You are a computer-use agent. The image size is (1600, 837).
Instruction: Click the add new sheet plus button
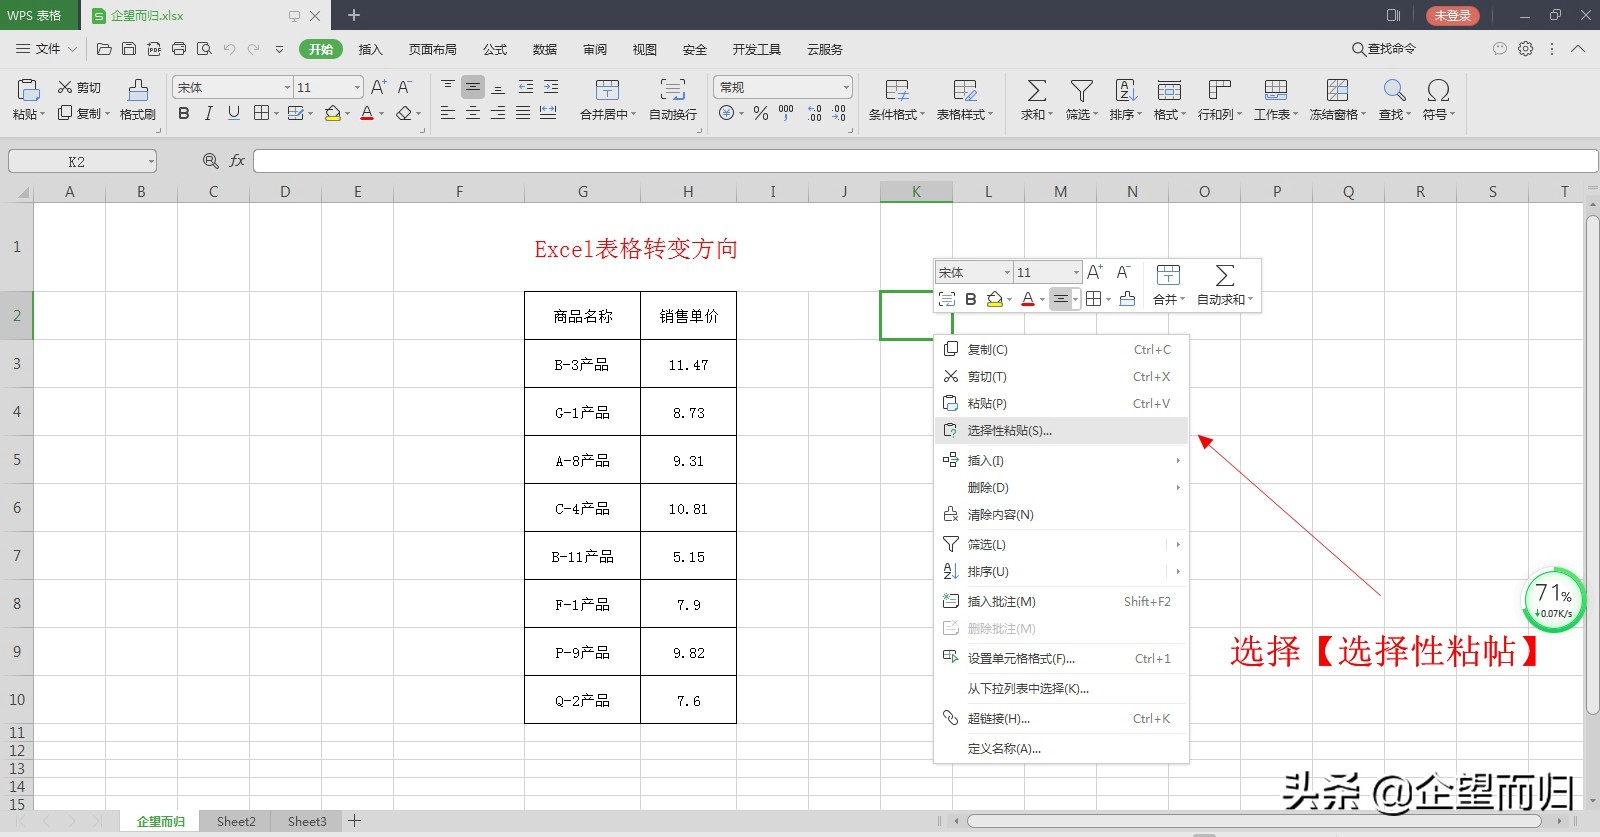click(x=354, y=821)
